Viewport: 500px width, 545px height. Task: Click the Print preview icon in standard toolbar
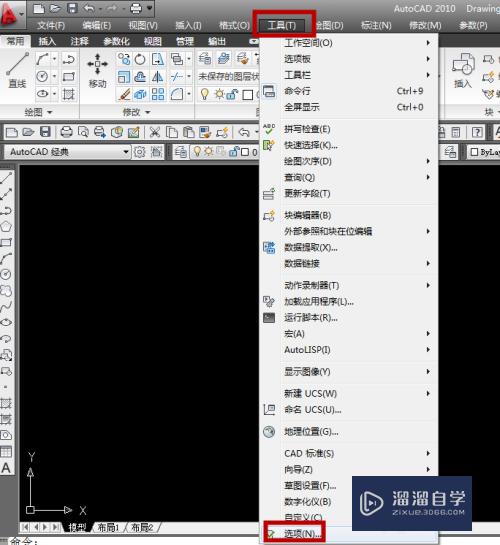[x=83, y=132]
